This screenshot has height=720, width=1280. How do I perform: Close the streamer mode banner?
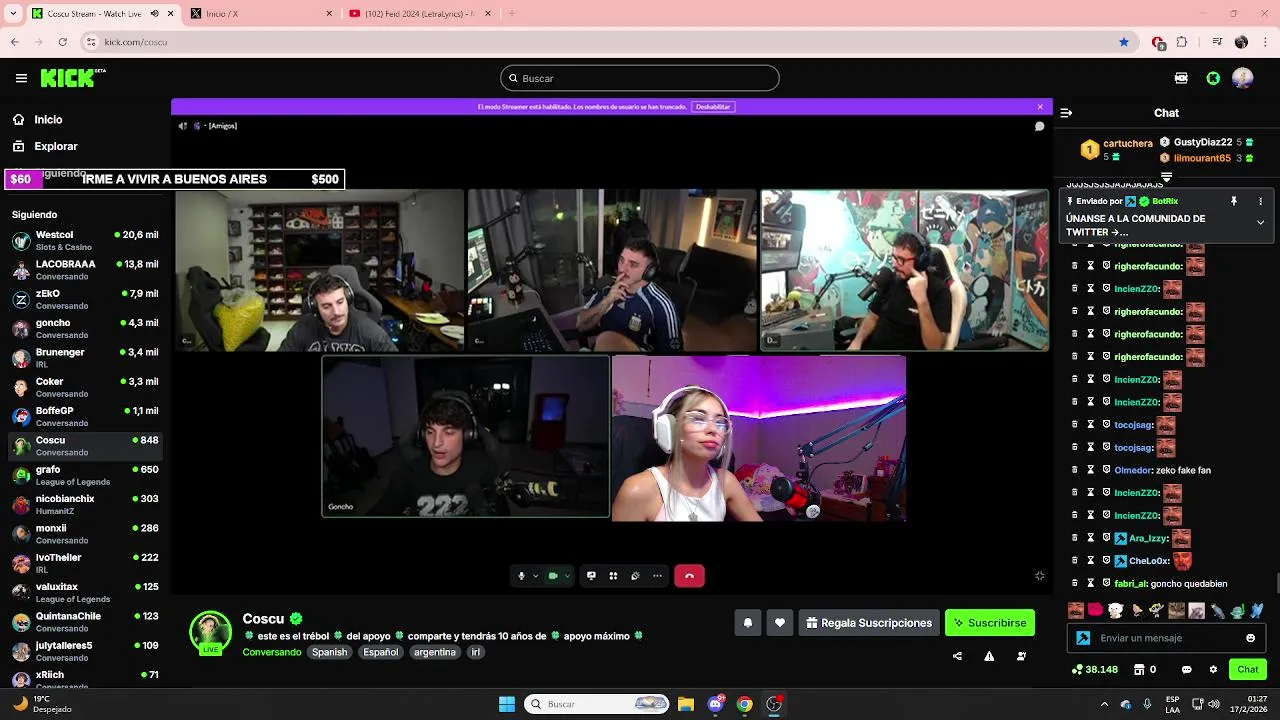pyautogui.click(x=1040, y=106)
